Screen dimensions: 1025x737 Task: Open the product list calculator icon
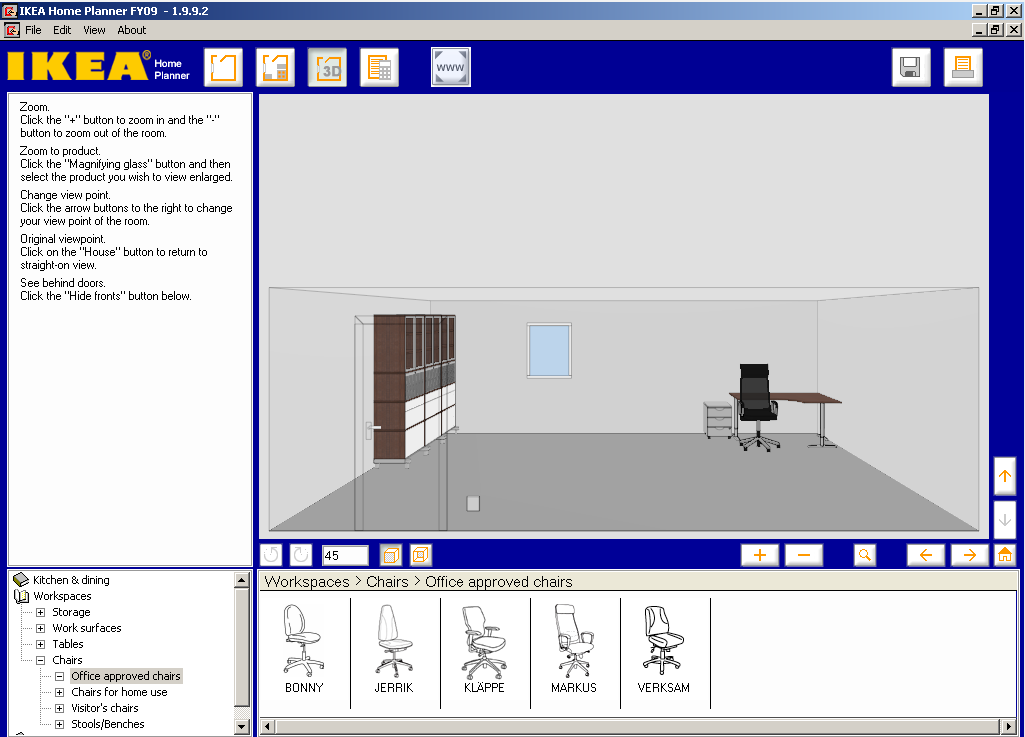[379, 67]
